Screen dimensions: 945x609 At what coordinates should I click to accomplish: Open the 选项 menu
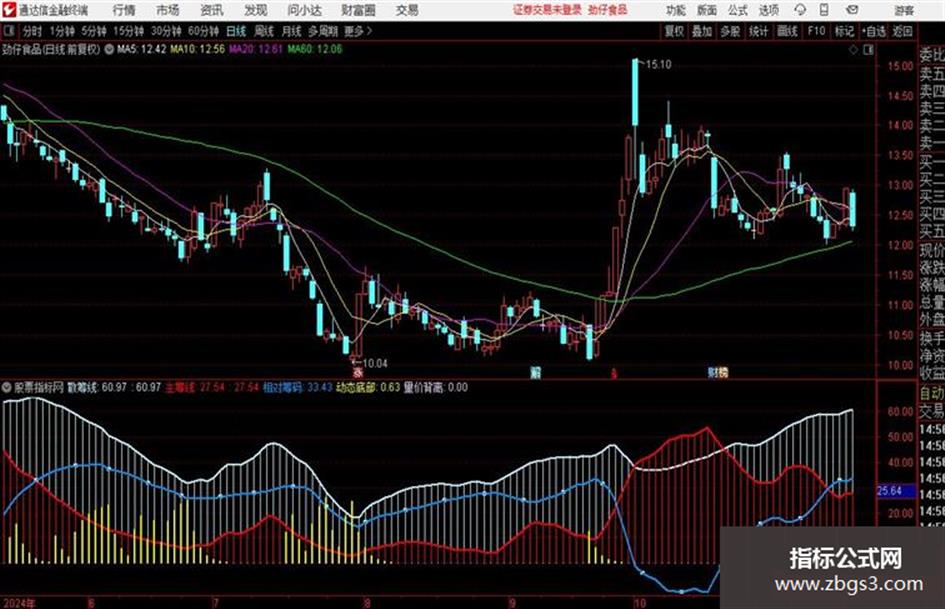point(768,10)
